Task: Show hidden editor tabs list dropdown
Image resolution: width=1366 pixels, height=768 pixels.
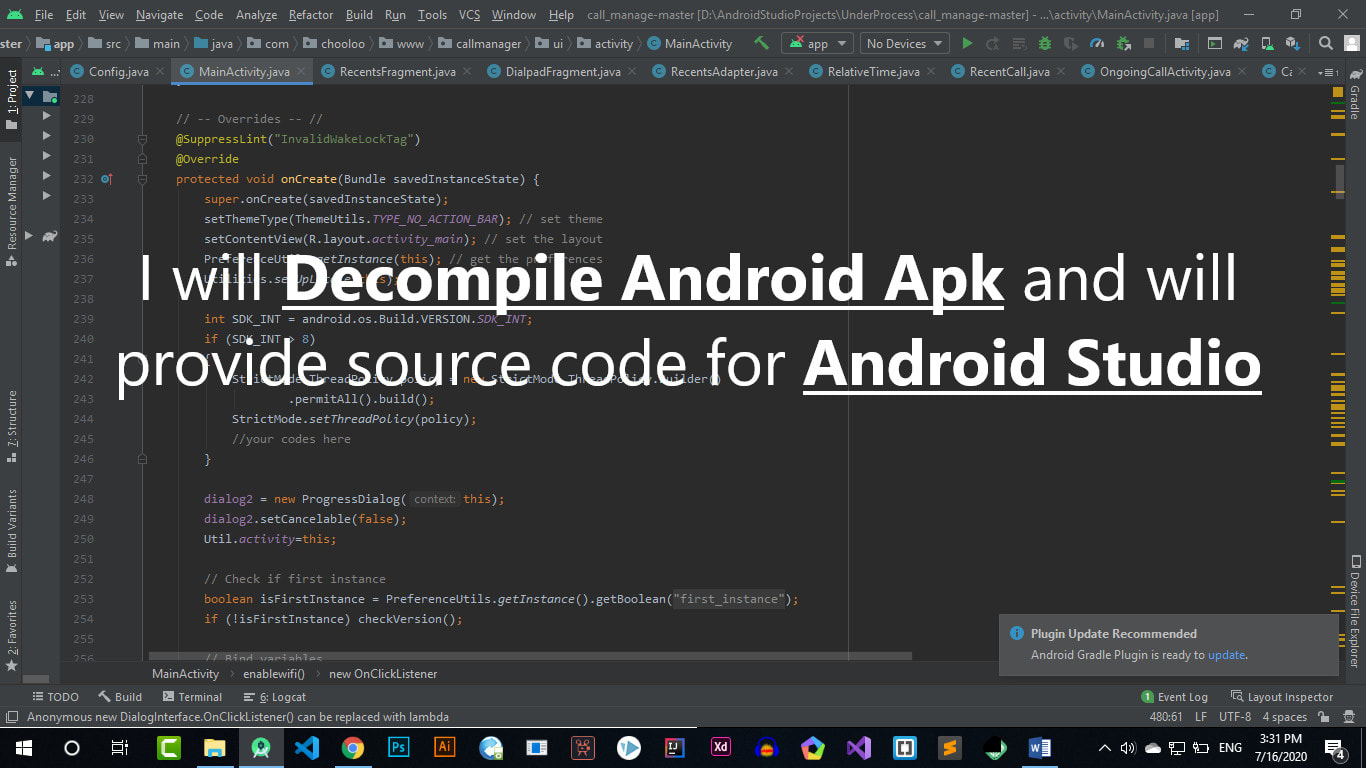Action: pos(1329,72)
